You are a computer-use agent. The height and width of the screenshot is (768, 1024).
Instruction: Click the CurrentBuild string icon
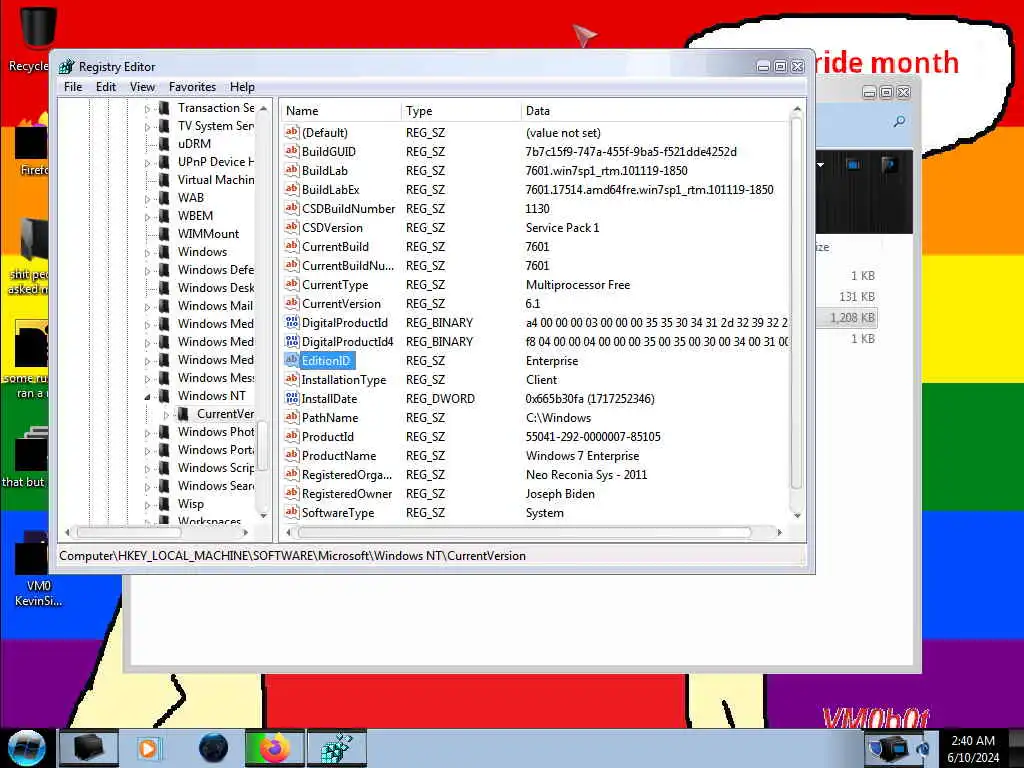point(292,246)
